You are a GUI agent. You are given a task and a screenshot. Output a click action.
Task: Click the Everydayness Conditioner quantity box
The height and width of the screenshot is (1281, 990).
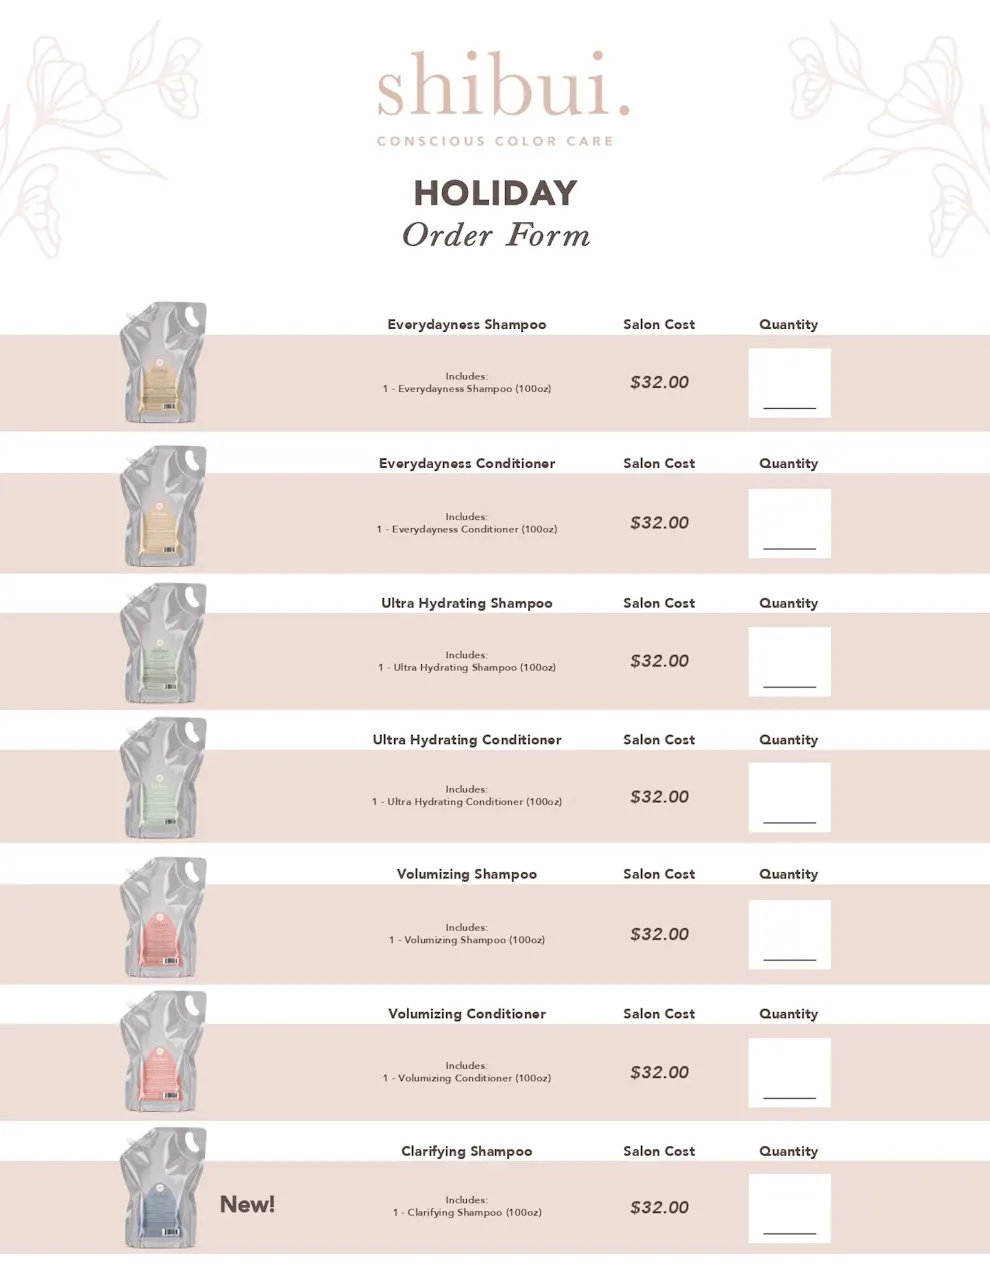(x=789, y=523)
